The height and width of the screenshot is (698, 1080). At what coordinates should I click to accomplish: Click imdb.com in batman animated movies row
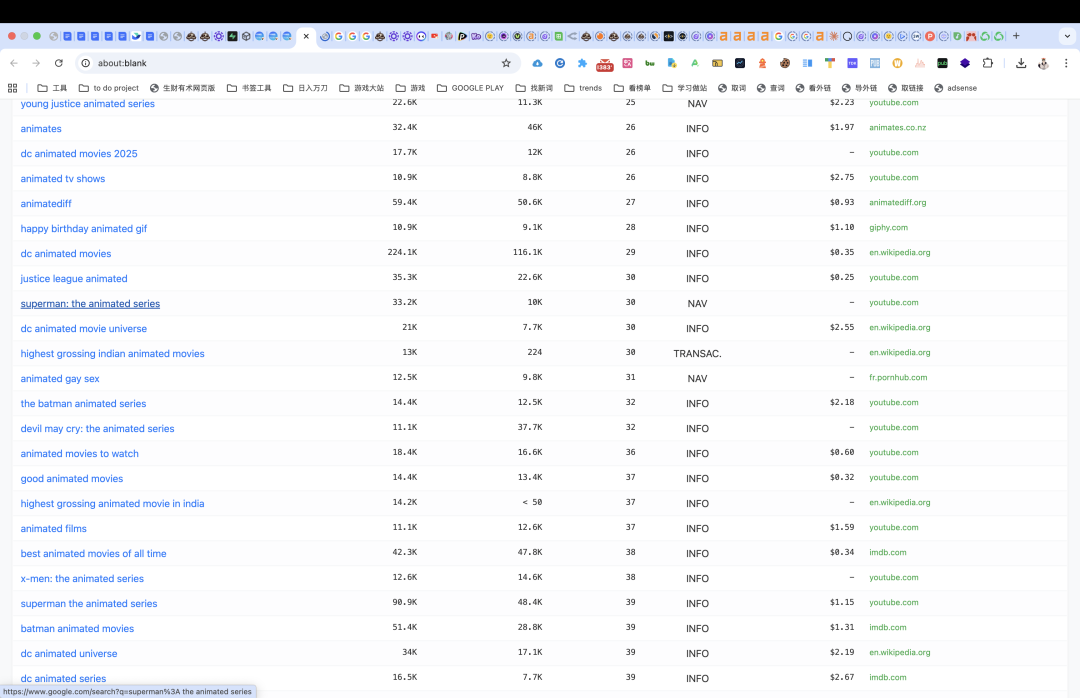click(888, 627)
